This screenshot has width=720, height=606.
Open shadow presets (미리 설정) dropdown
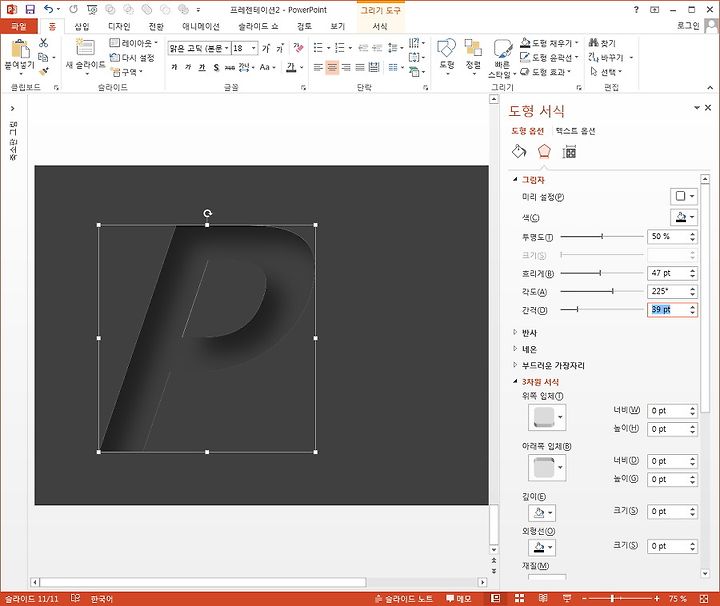[684, 196]
